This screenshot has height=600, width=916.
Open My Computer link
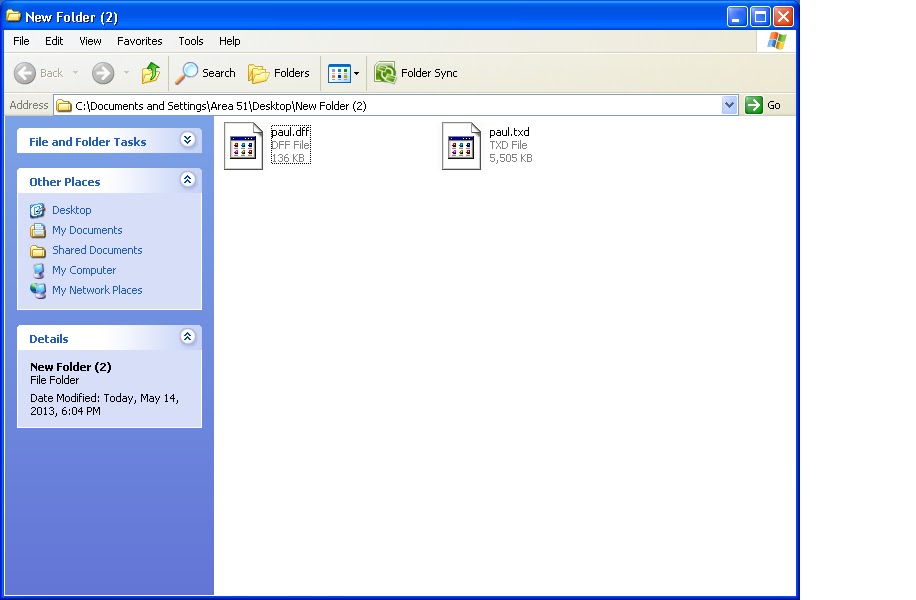84,270
